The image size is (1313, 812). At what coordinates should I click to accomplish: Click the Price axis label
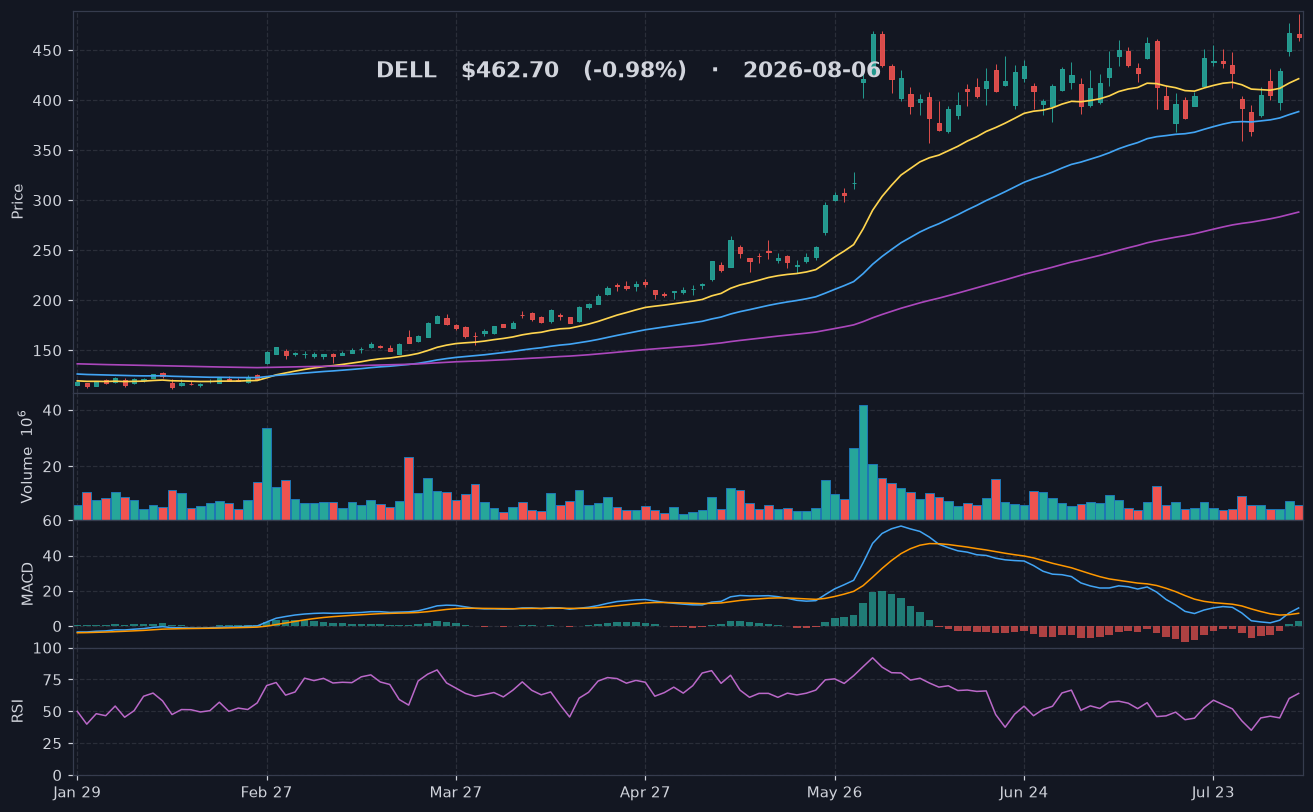click(x=18, y=201)
